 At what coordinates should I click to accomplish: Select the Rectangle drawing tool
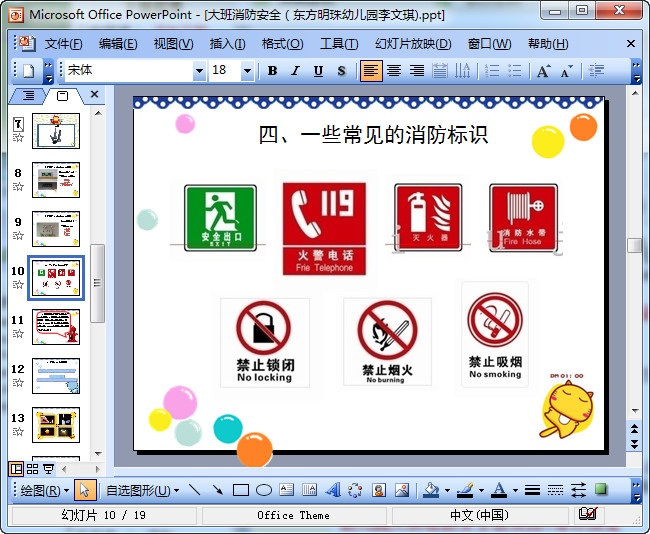241,490
